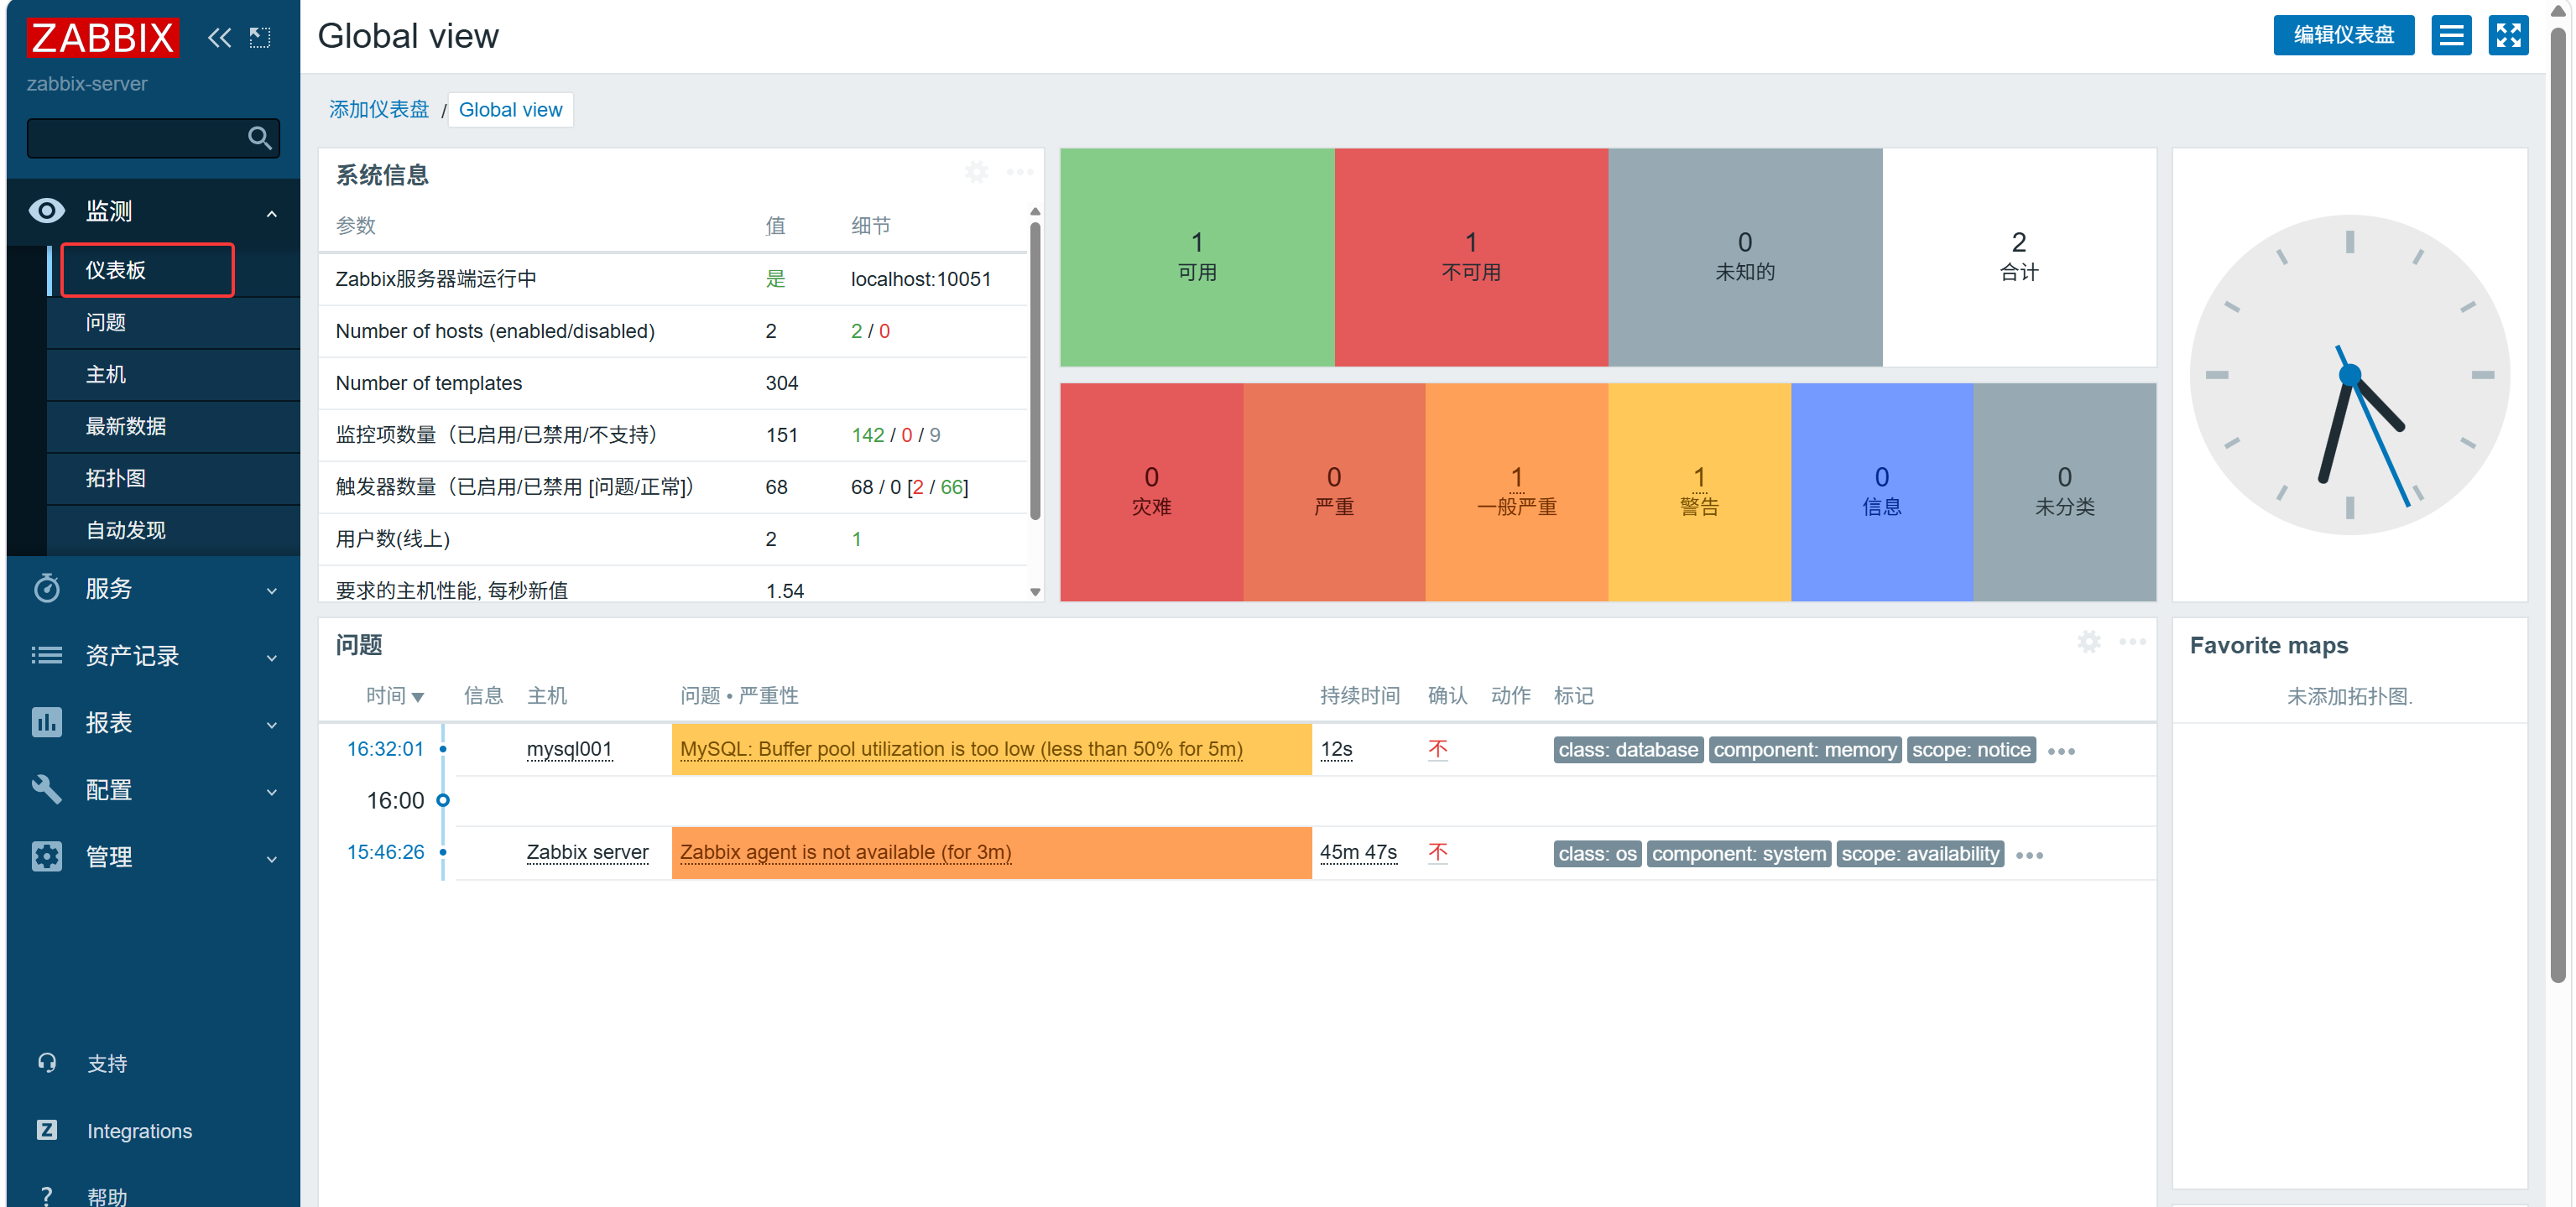2576x1207 pixels.
Task: Click the 添加仪表盘 breadcrumb link
Action: pyautogui.click(x=379, y=110)
